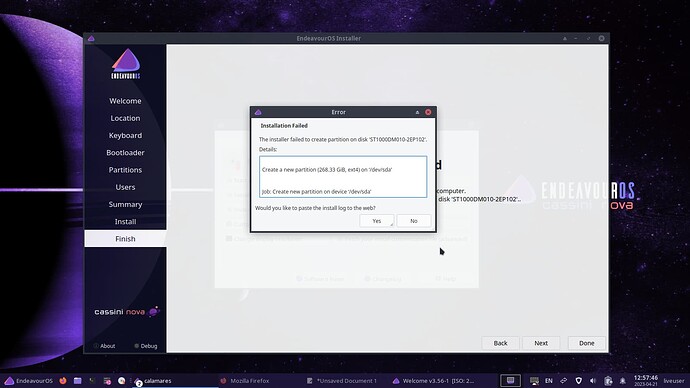Switch to the calamares taskbar window
Screen dimensions: 690x388
pyautogui.click(x=175, y=381)
